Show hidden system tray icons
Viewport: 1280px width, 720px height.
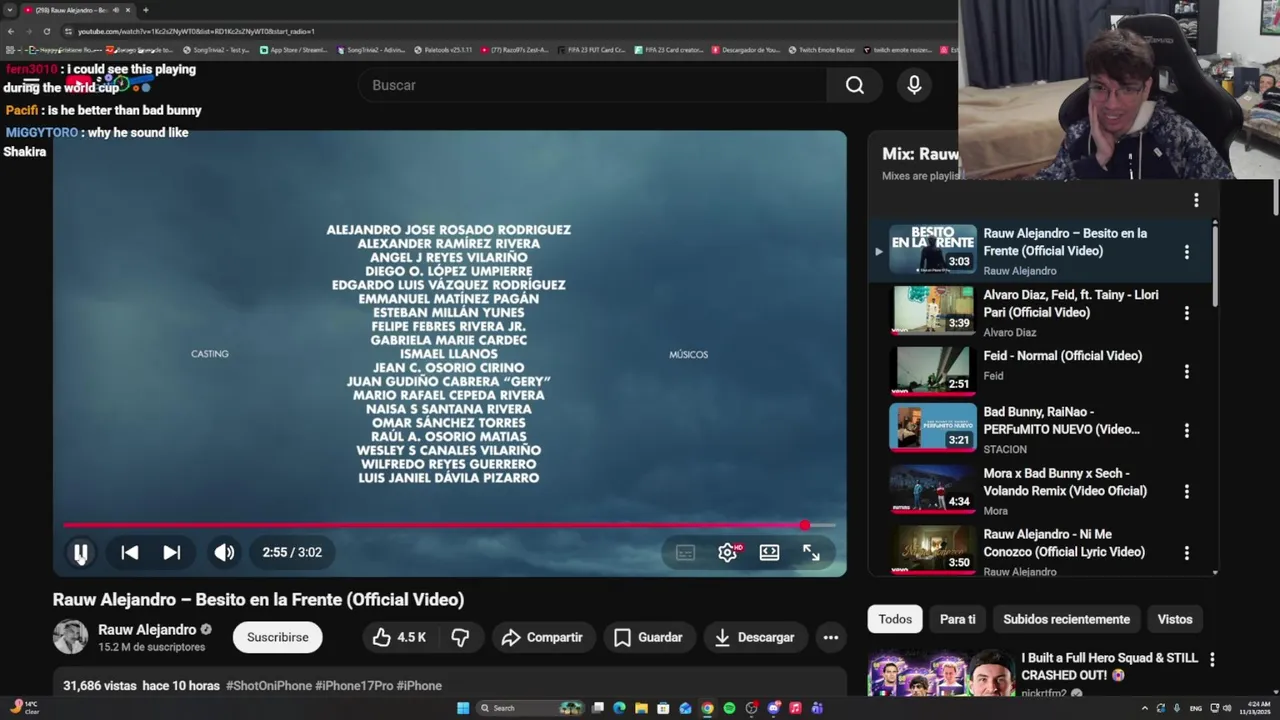pyautogui.click(x=1145, y=708)
